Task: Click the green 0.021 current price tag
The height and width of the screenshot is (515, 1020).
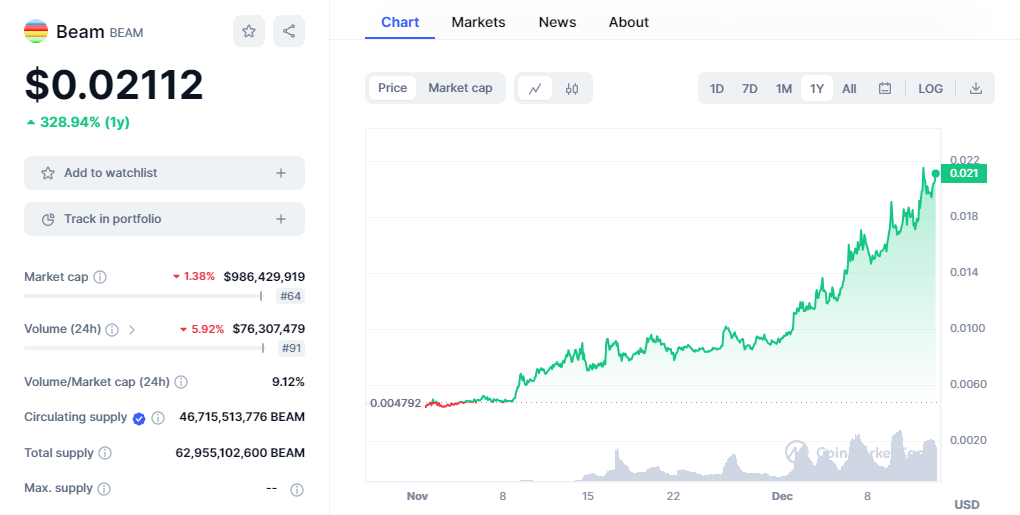Action: 964,174
